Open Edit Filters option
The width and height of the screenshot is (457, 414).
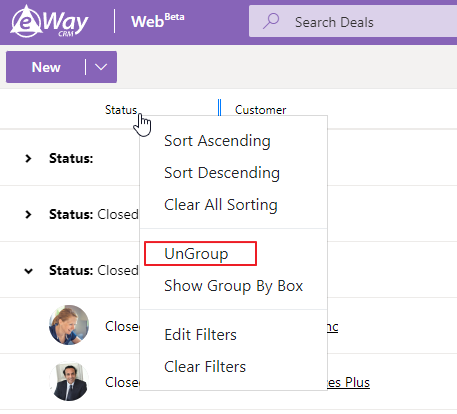click(200, 335)
